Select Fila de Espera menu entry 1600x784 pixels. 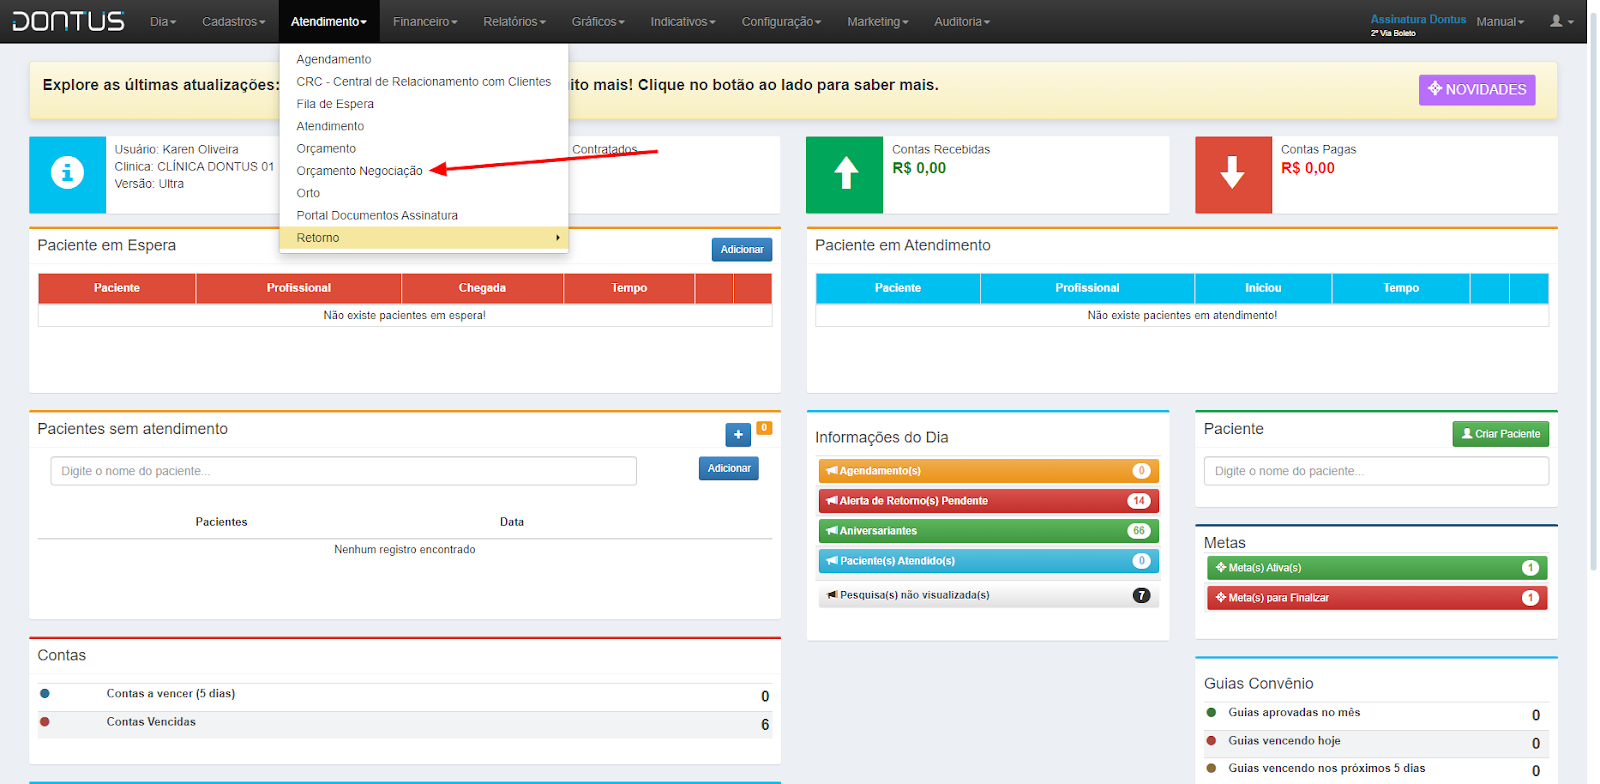pyautogui.click(x=424, y=104)
